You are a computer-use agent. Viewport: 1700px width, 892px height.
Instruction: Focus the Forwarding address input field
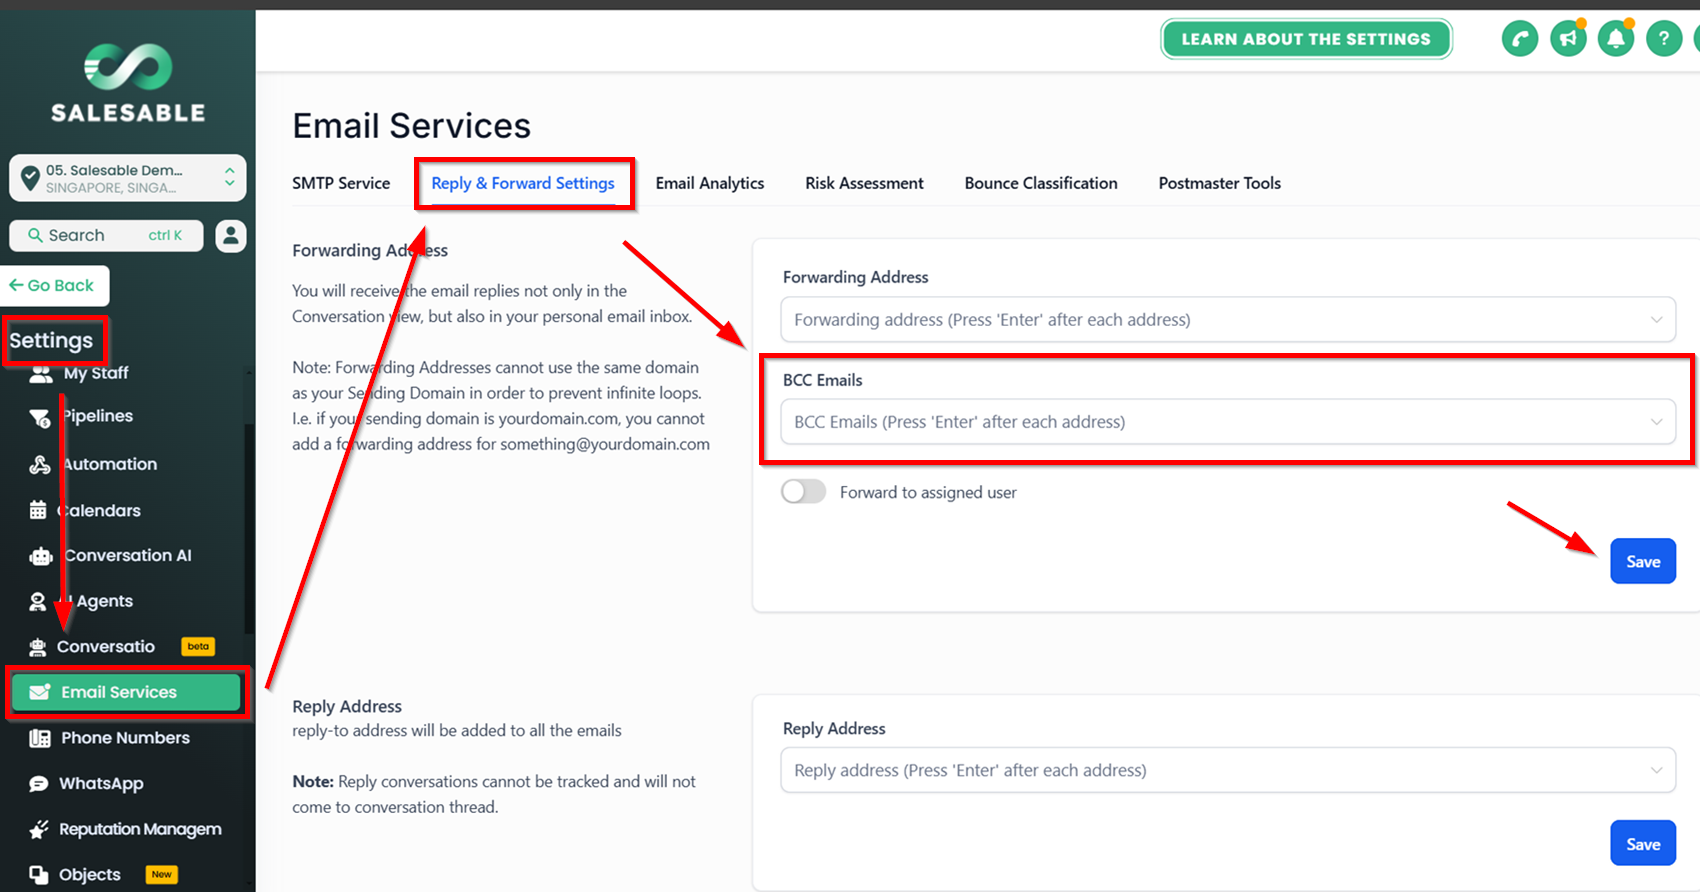[x=1228, y=320]
